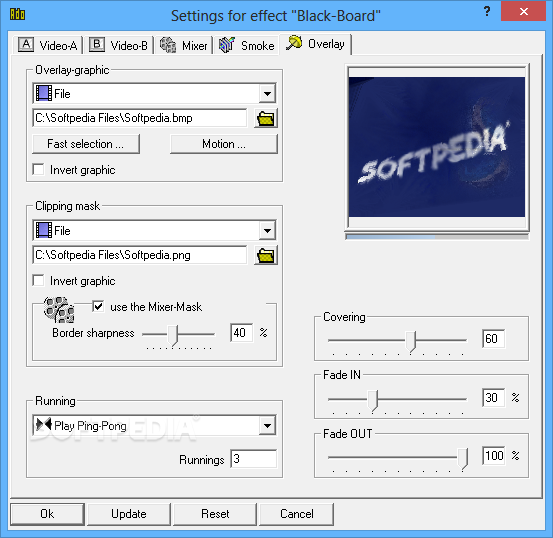Click the Covering slider handle
The width and height of the screenshot is (553, 538).
[x=411, y=341]
